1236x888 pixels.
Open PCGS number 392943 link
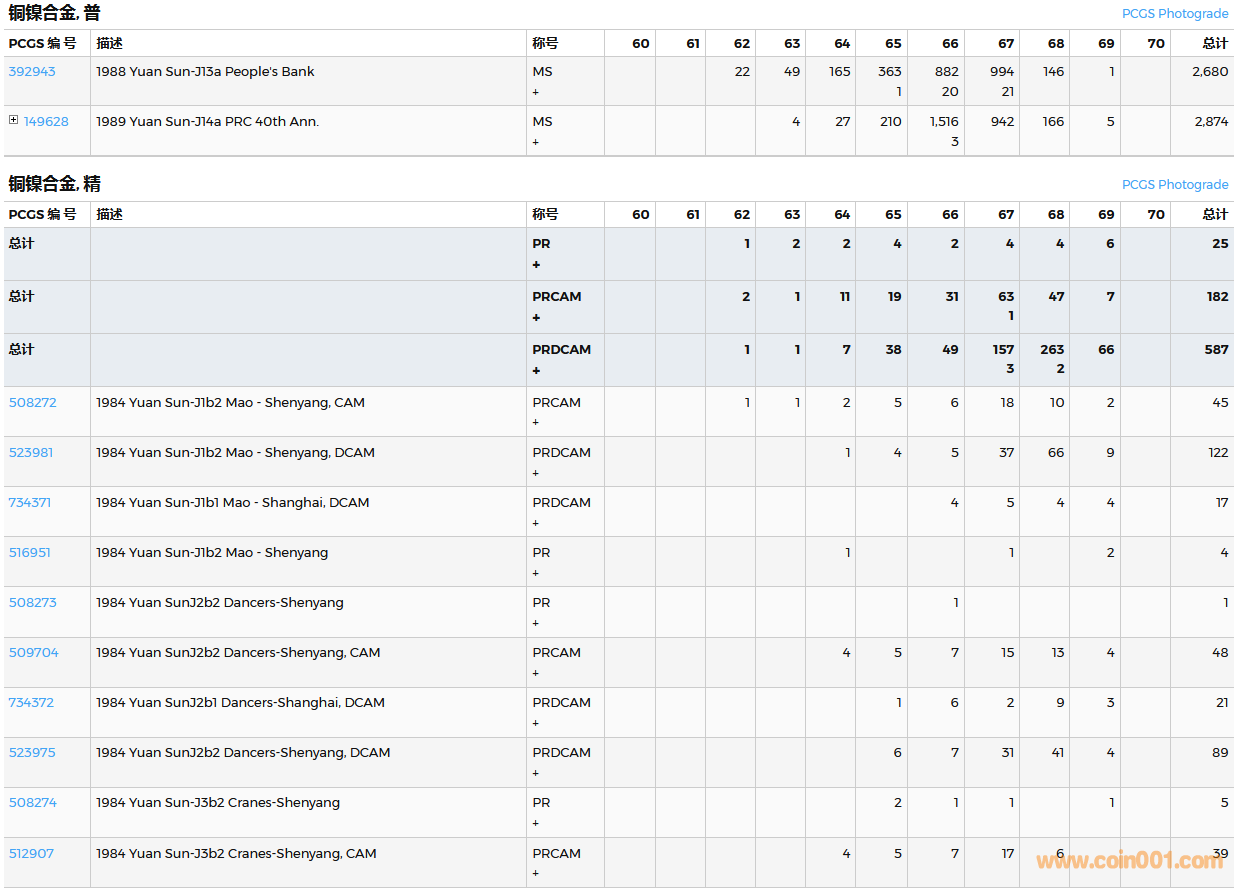click(x=32, y=72)
